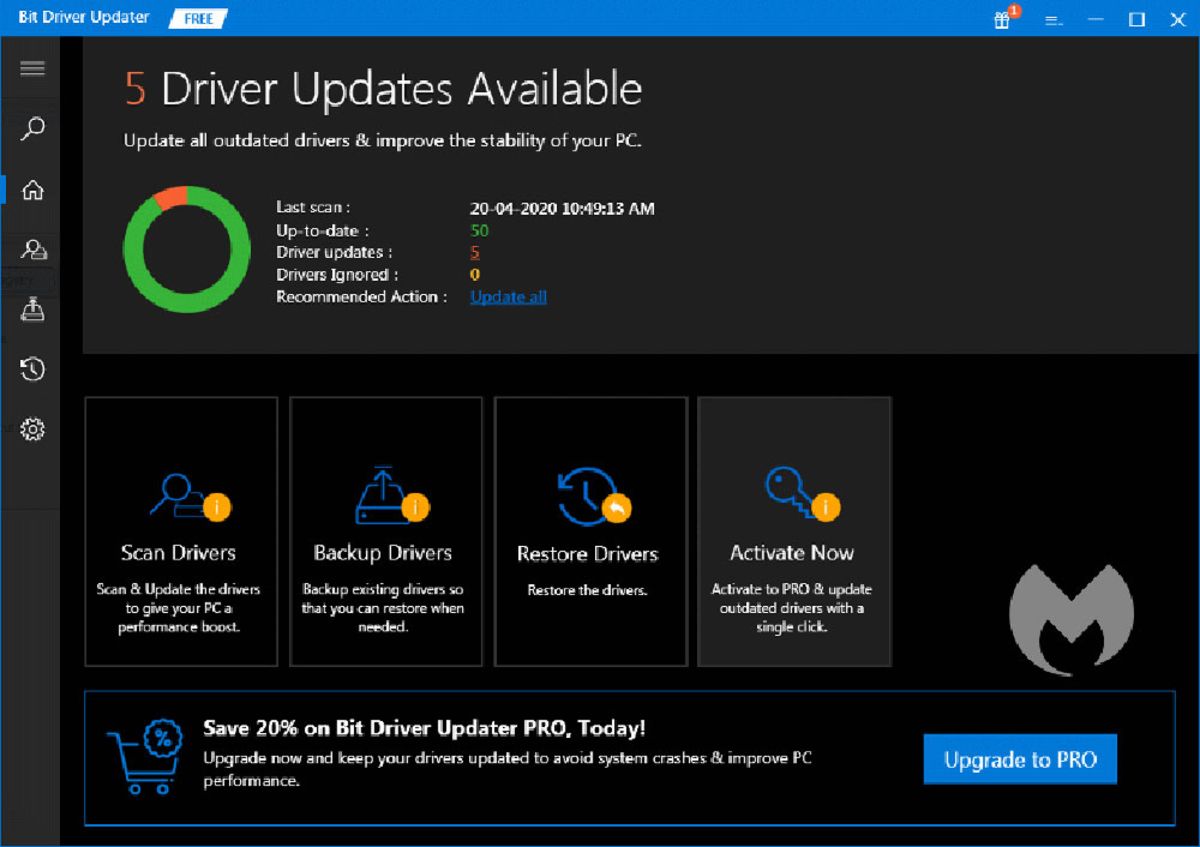Click the gift notification icon in title bar
This screenshot has height=847, width=1200.
tap(1003, 18)
